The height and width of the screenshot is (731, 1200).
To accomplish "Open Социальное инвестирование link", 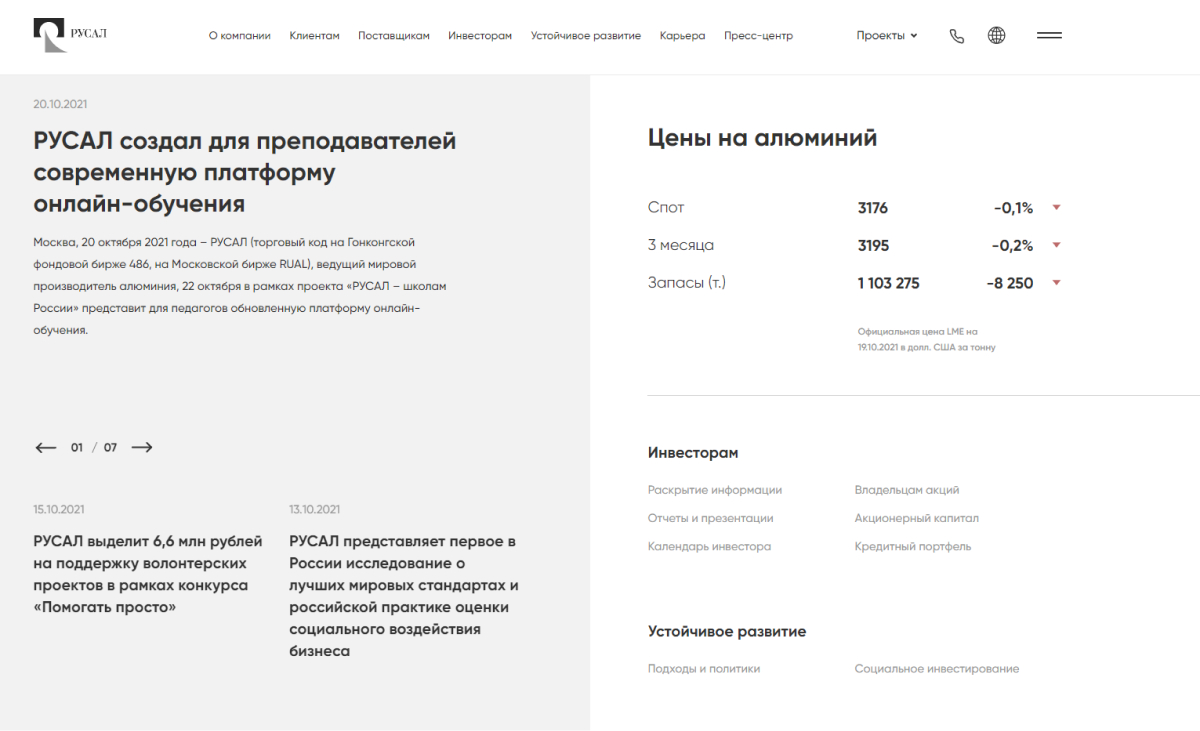I will pos(937,668).
